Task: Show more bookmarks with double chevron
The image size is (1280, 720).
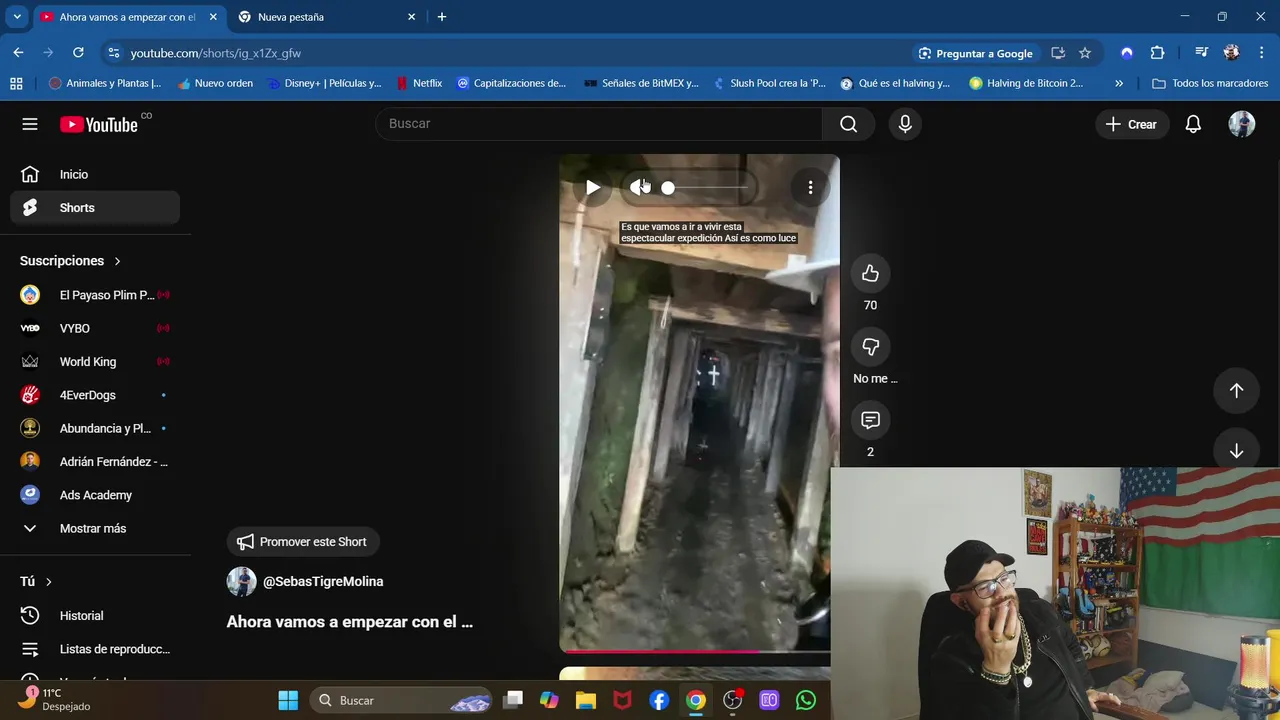Action: (x=1119, y=83)
